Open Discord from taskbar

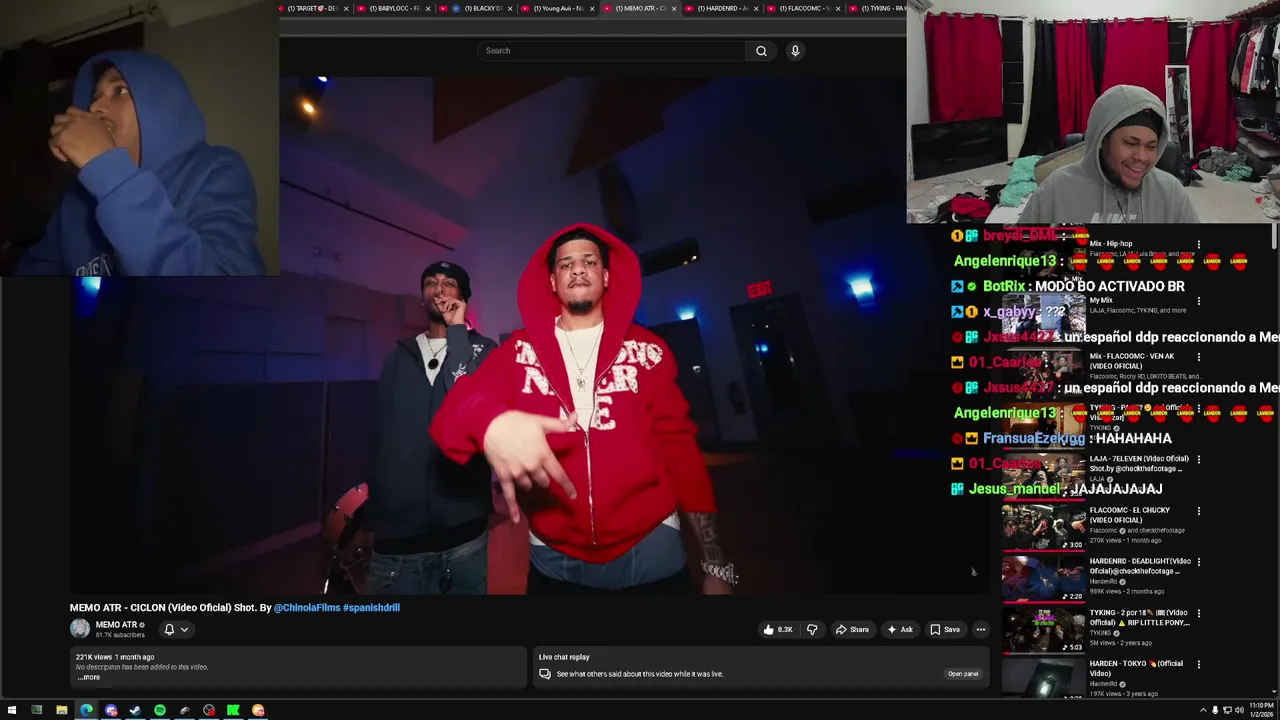pyautogui.click(x=111, y=710)
